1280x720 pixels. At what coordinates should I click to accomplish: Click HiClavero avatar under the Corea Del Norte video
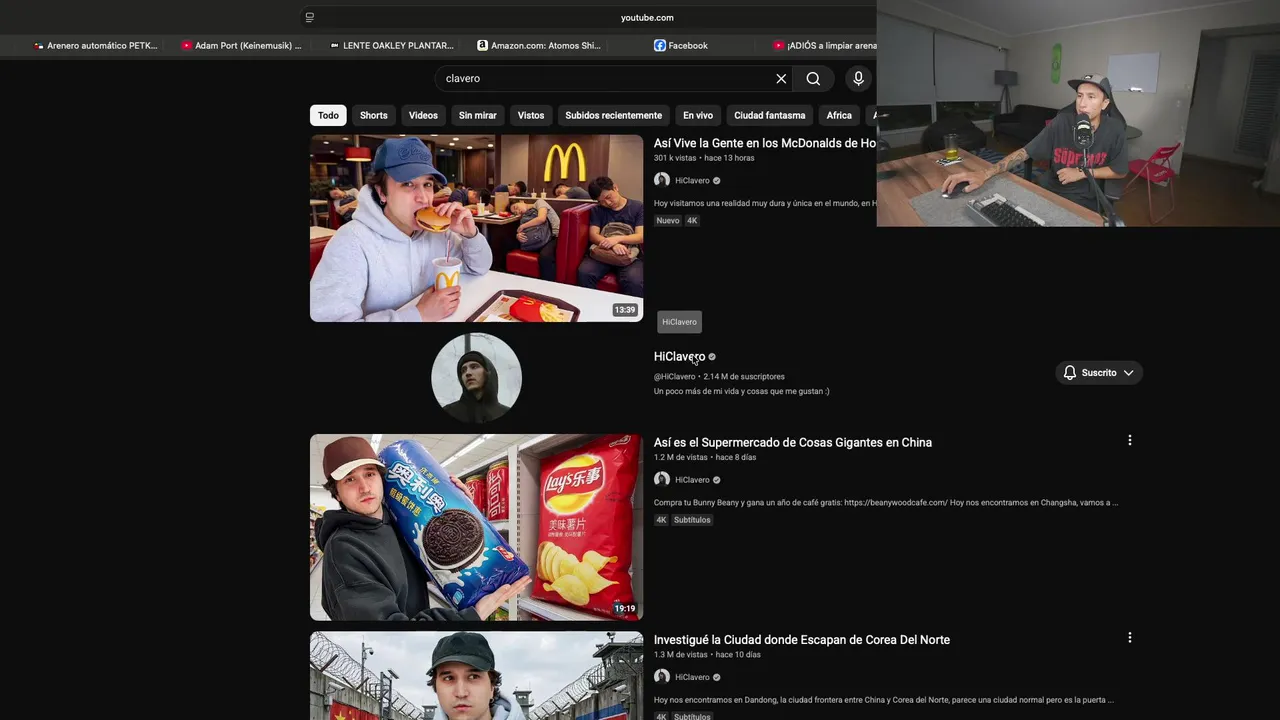[661, 677]
